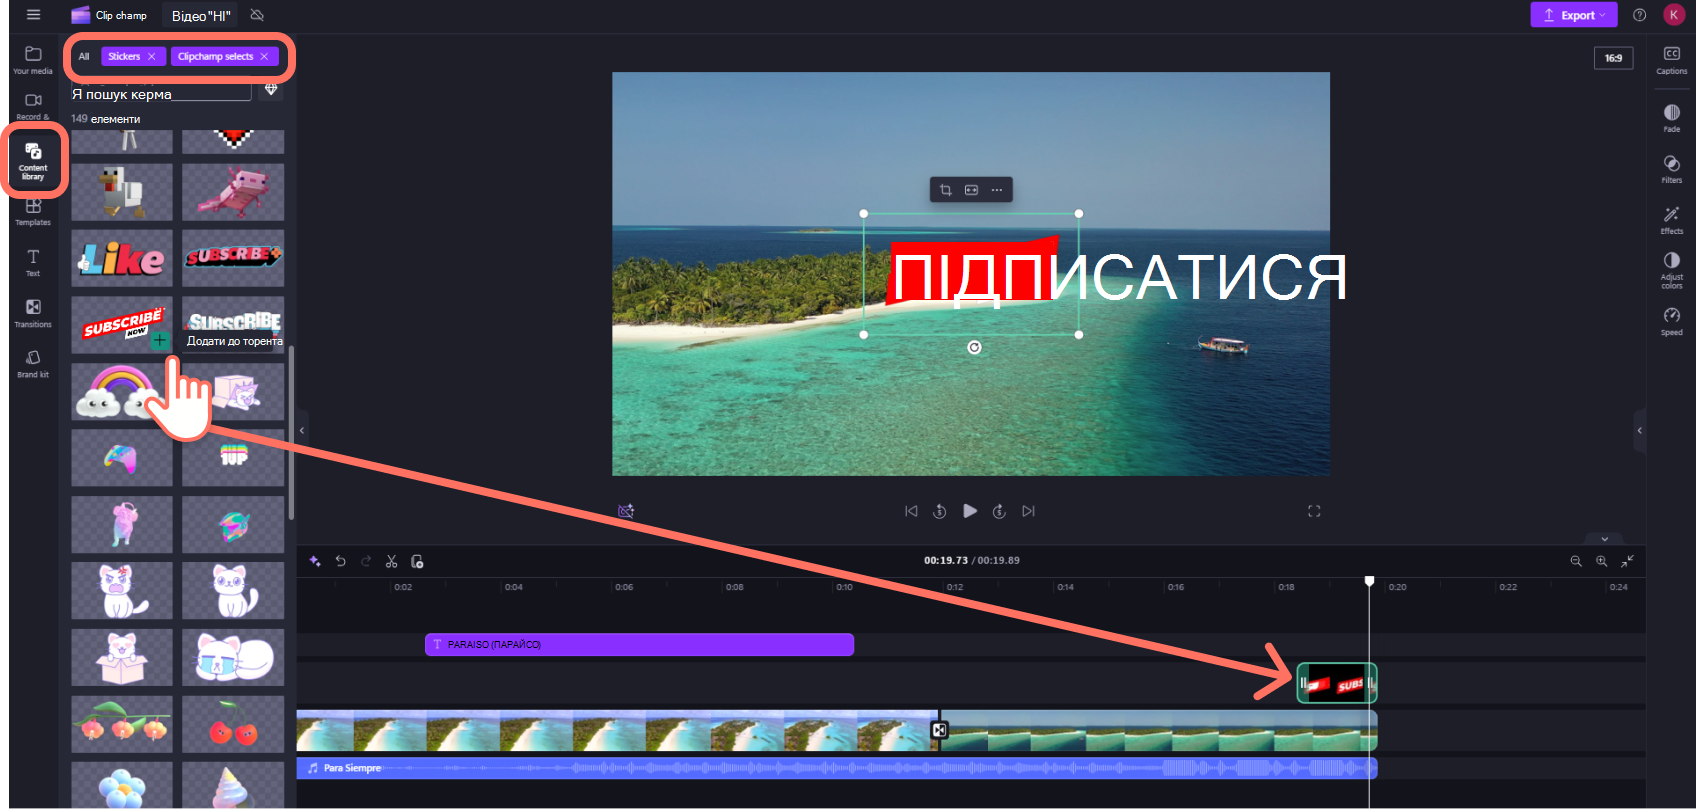Image resolution: width=1696 pixels, height=809 pixels.
Task: Open the Brand kit panel
Action: click(x=33, y=364)
